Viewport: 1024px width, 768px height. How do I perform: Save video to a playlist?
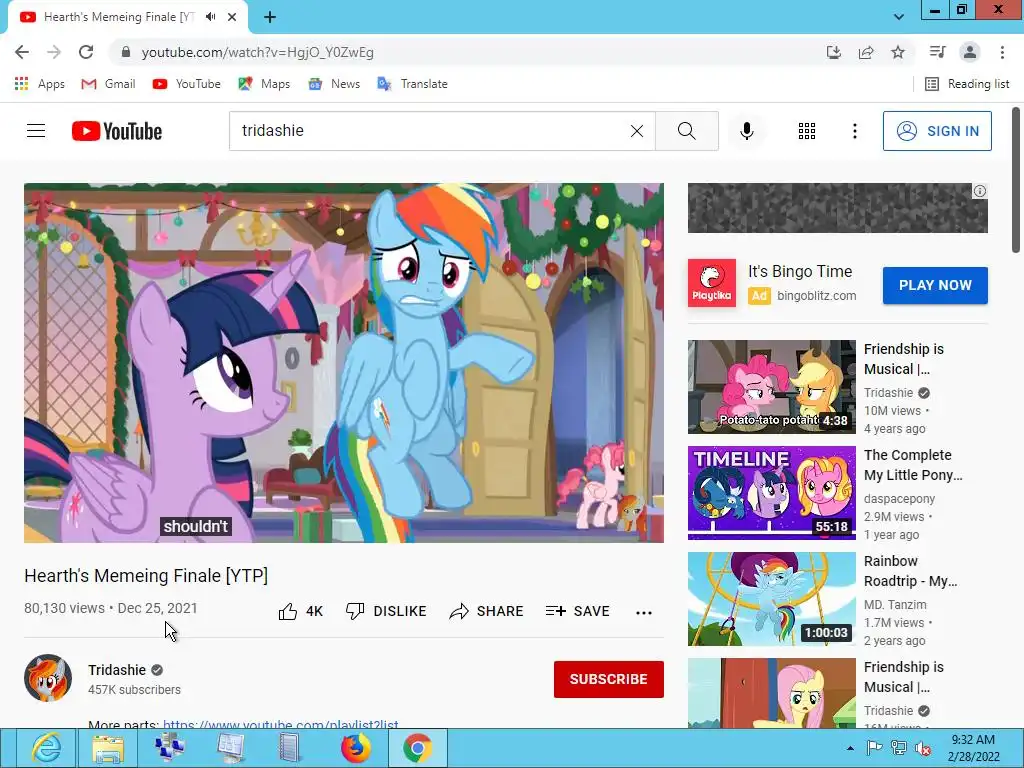(x=577, y=611)
